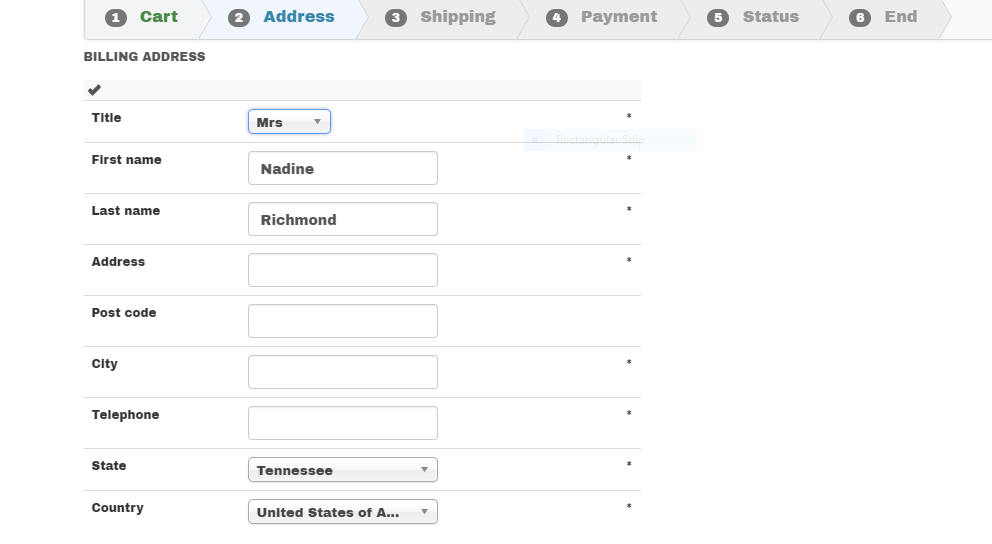
Task: Switch to the Address step tab
Action: click(298, 17)
